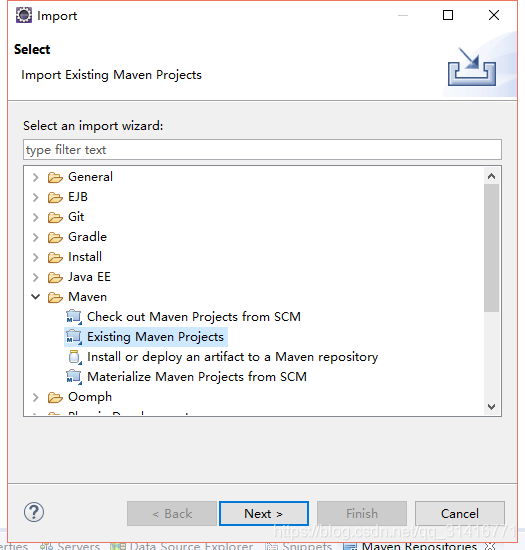The height and width of the screenshot is (550, 525).
Task: Click the Existing Maven Projects wizard icon
Action: [x=74, y=337]
